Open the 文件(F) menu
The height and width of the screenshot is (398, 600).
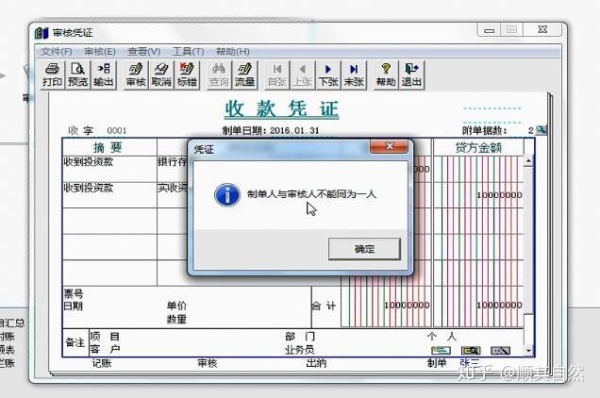56,51
